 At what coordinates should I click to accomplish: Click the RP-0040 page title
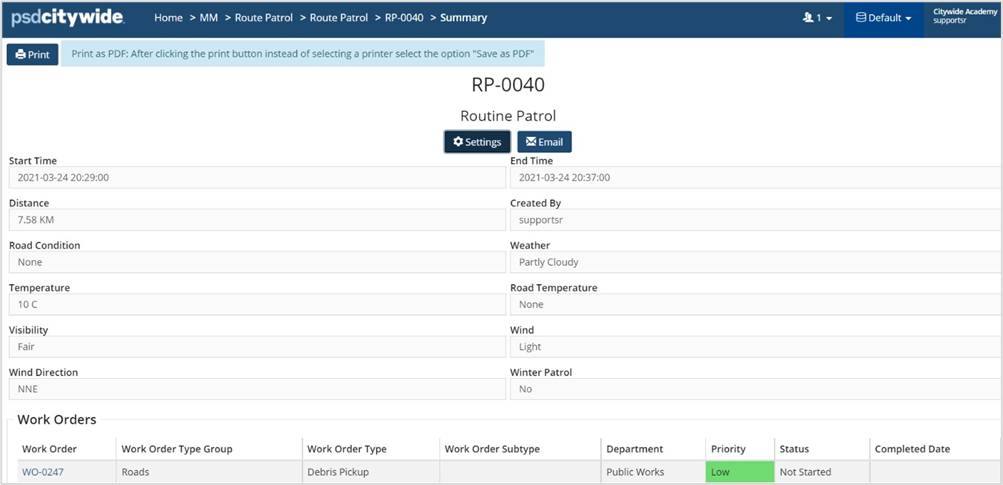point(508,84)
